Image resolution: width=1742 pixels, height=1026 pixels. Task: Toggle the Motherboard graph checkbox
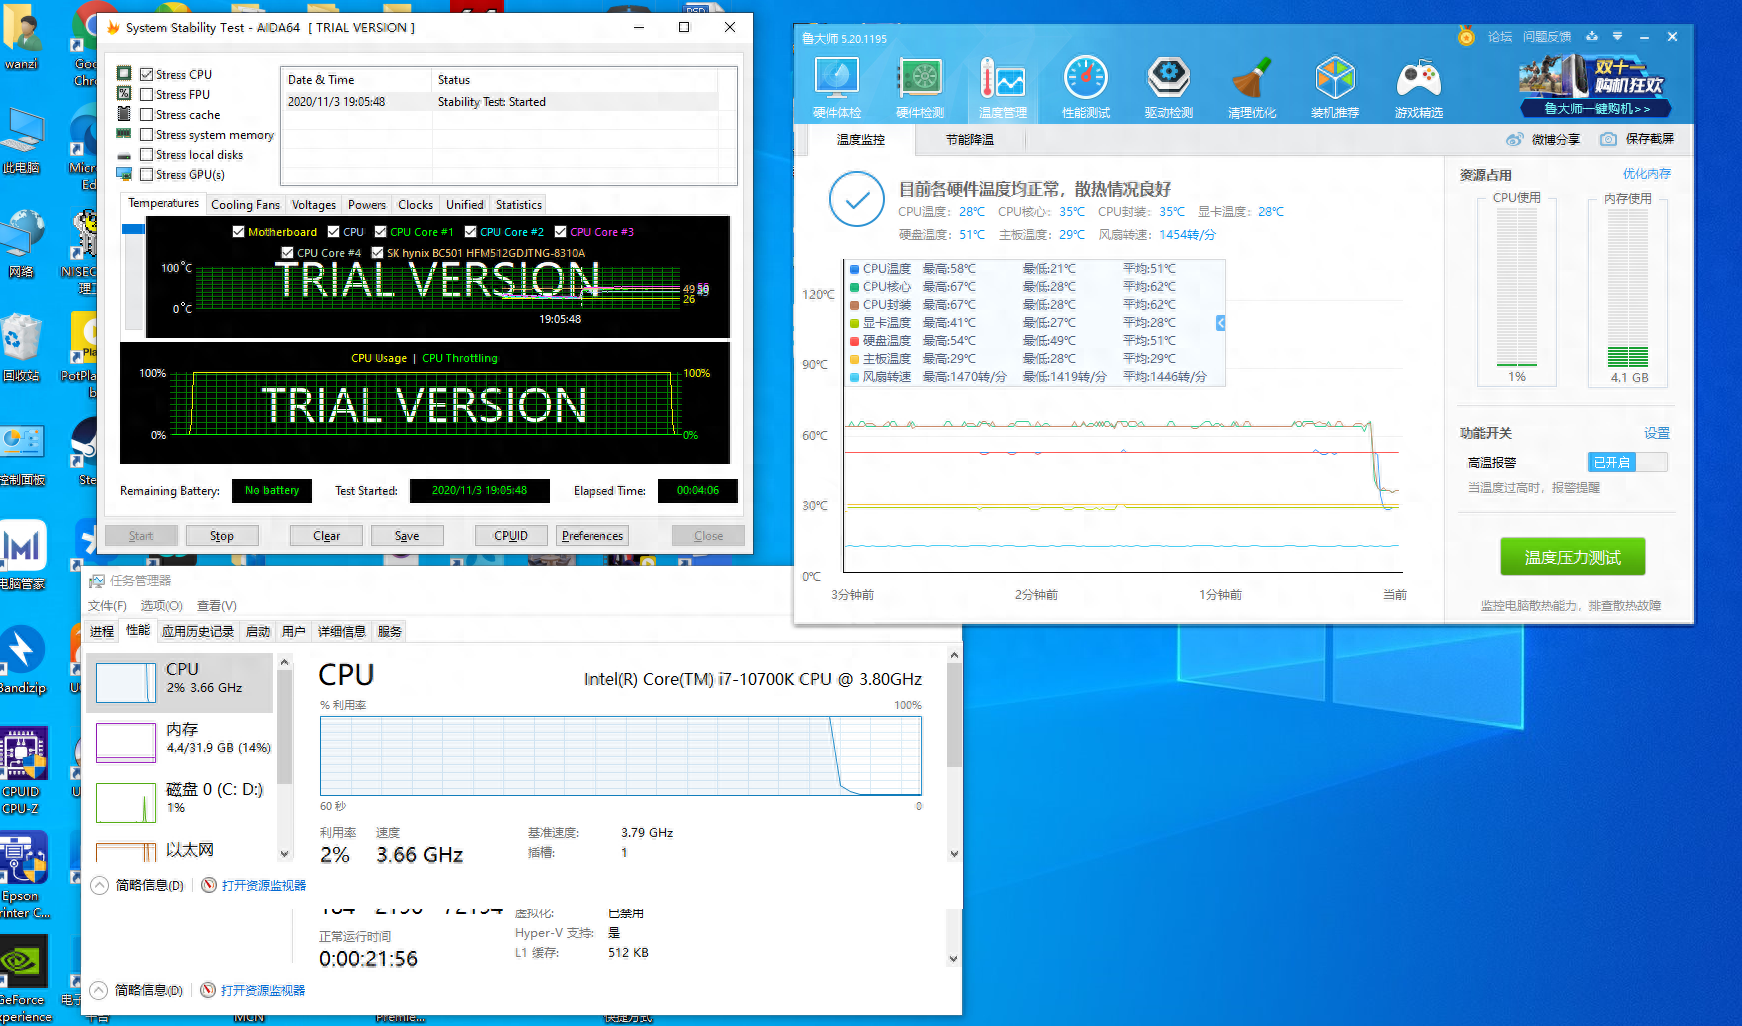coord(238,231)
